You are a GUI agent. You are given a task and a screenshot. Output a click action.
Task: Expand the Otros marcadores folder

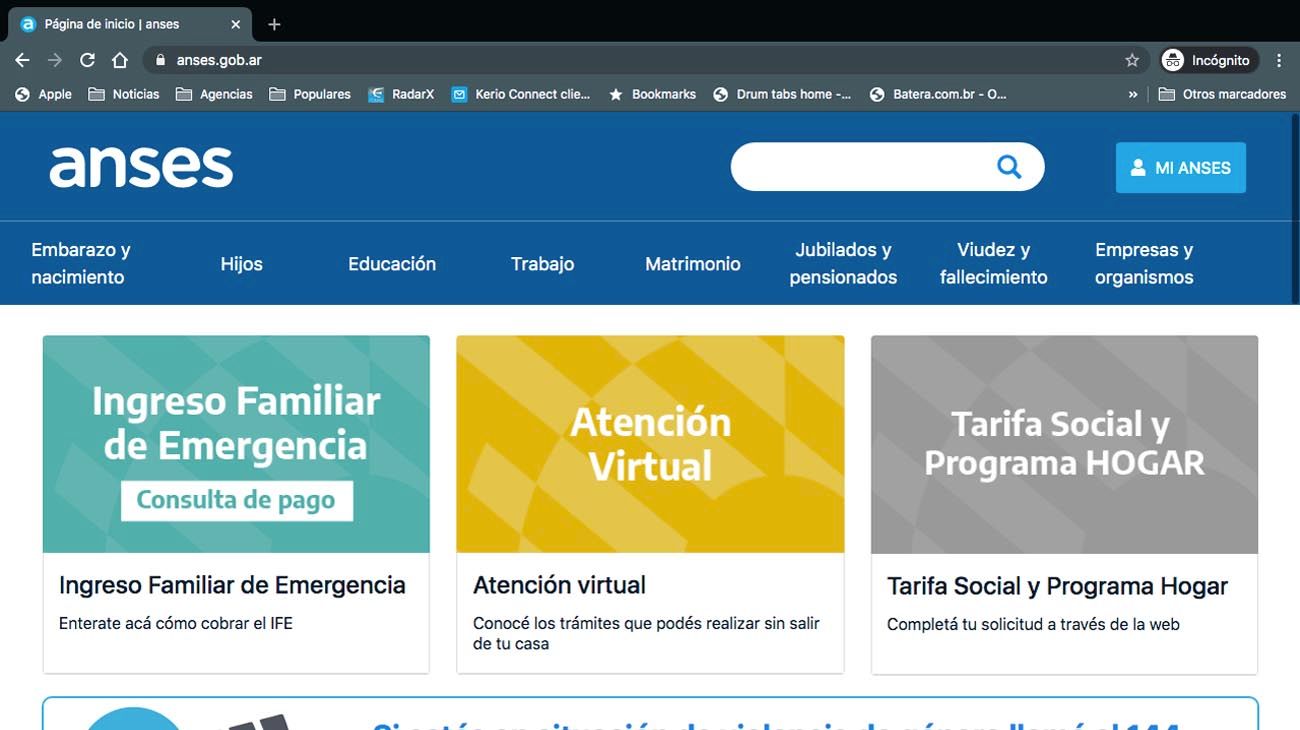1222,94
